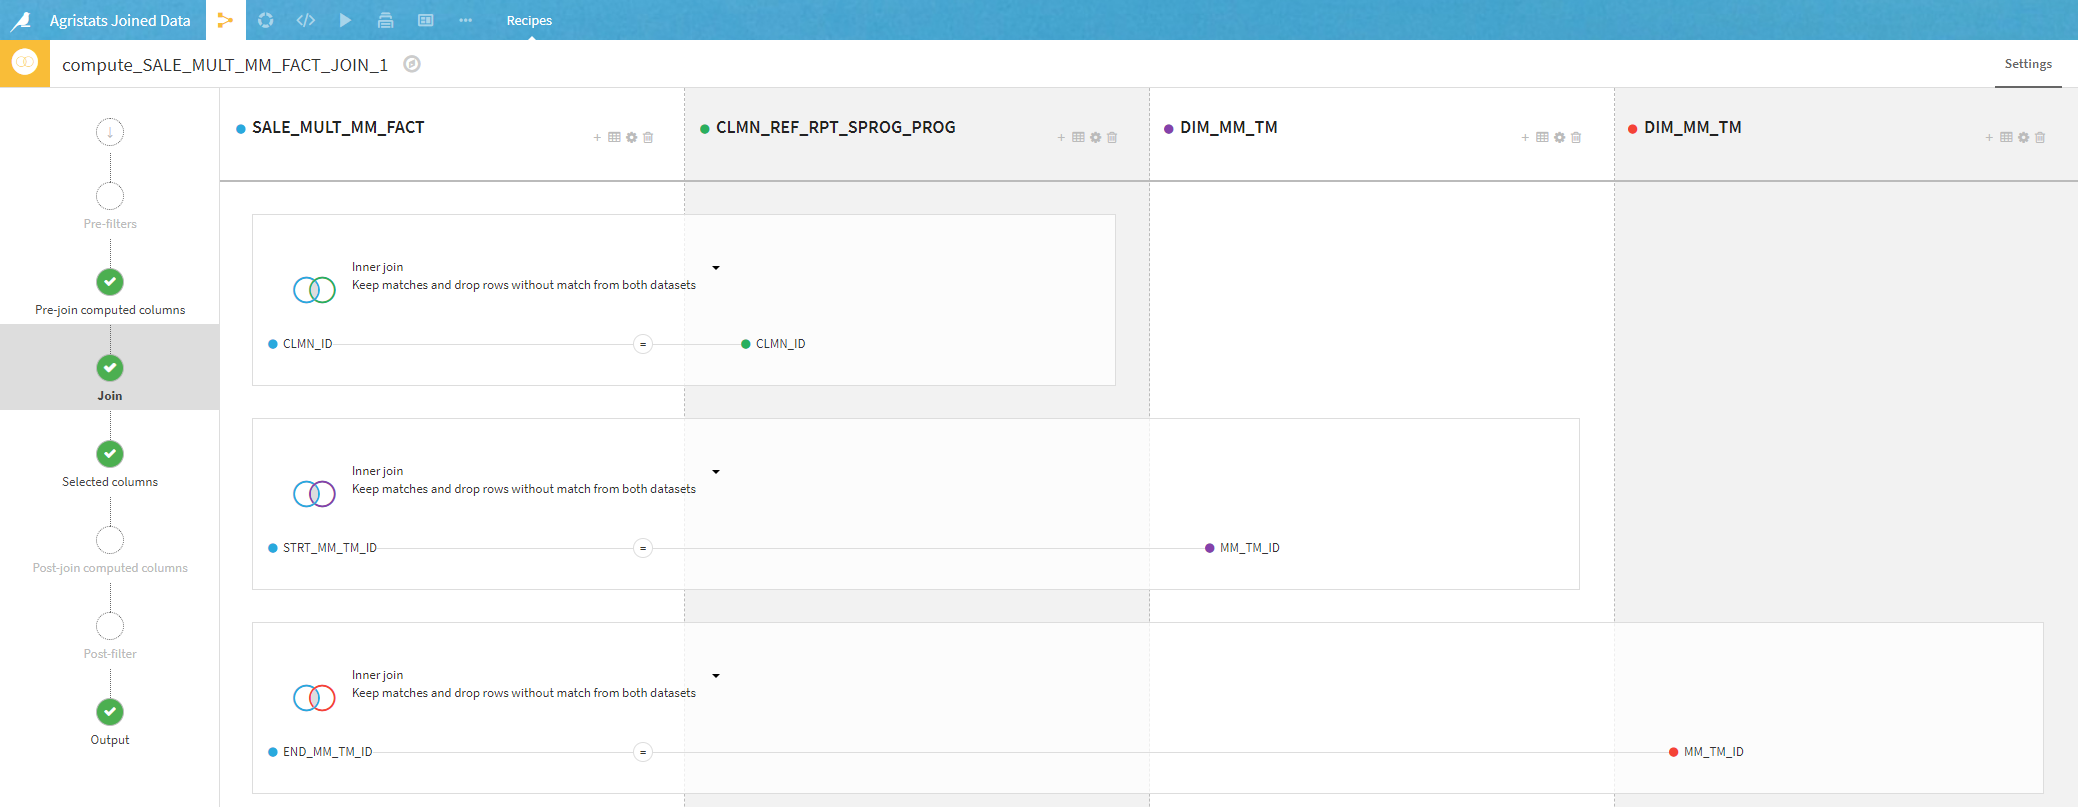
Task: Select the CLMN_REF_RPT_SPROG_PROG dataset header
Action: click(836, 128)
